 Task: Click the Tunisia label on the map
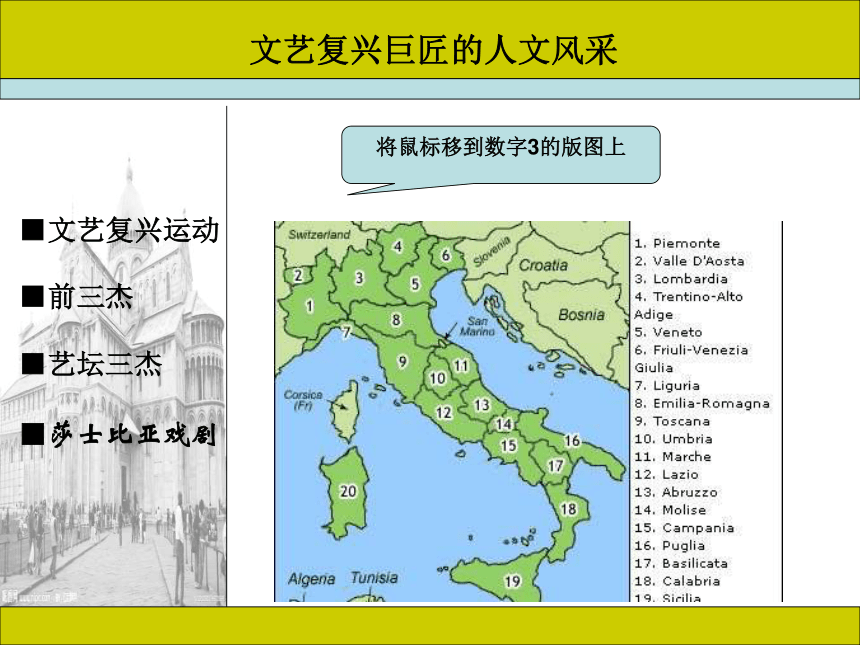[x=374, y=578]
